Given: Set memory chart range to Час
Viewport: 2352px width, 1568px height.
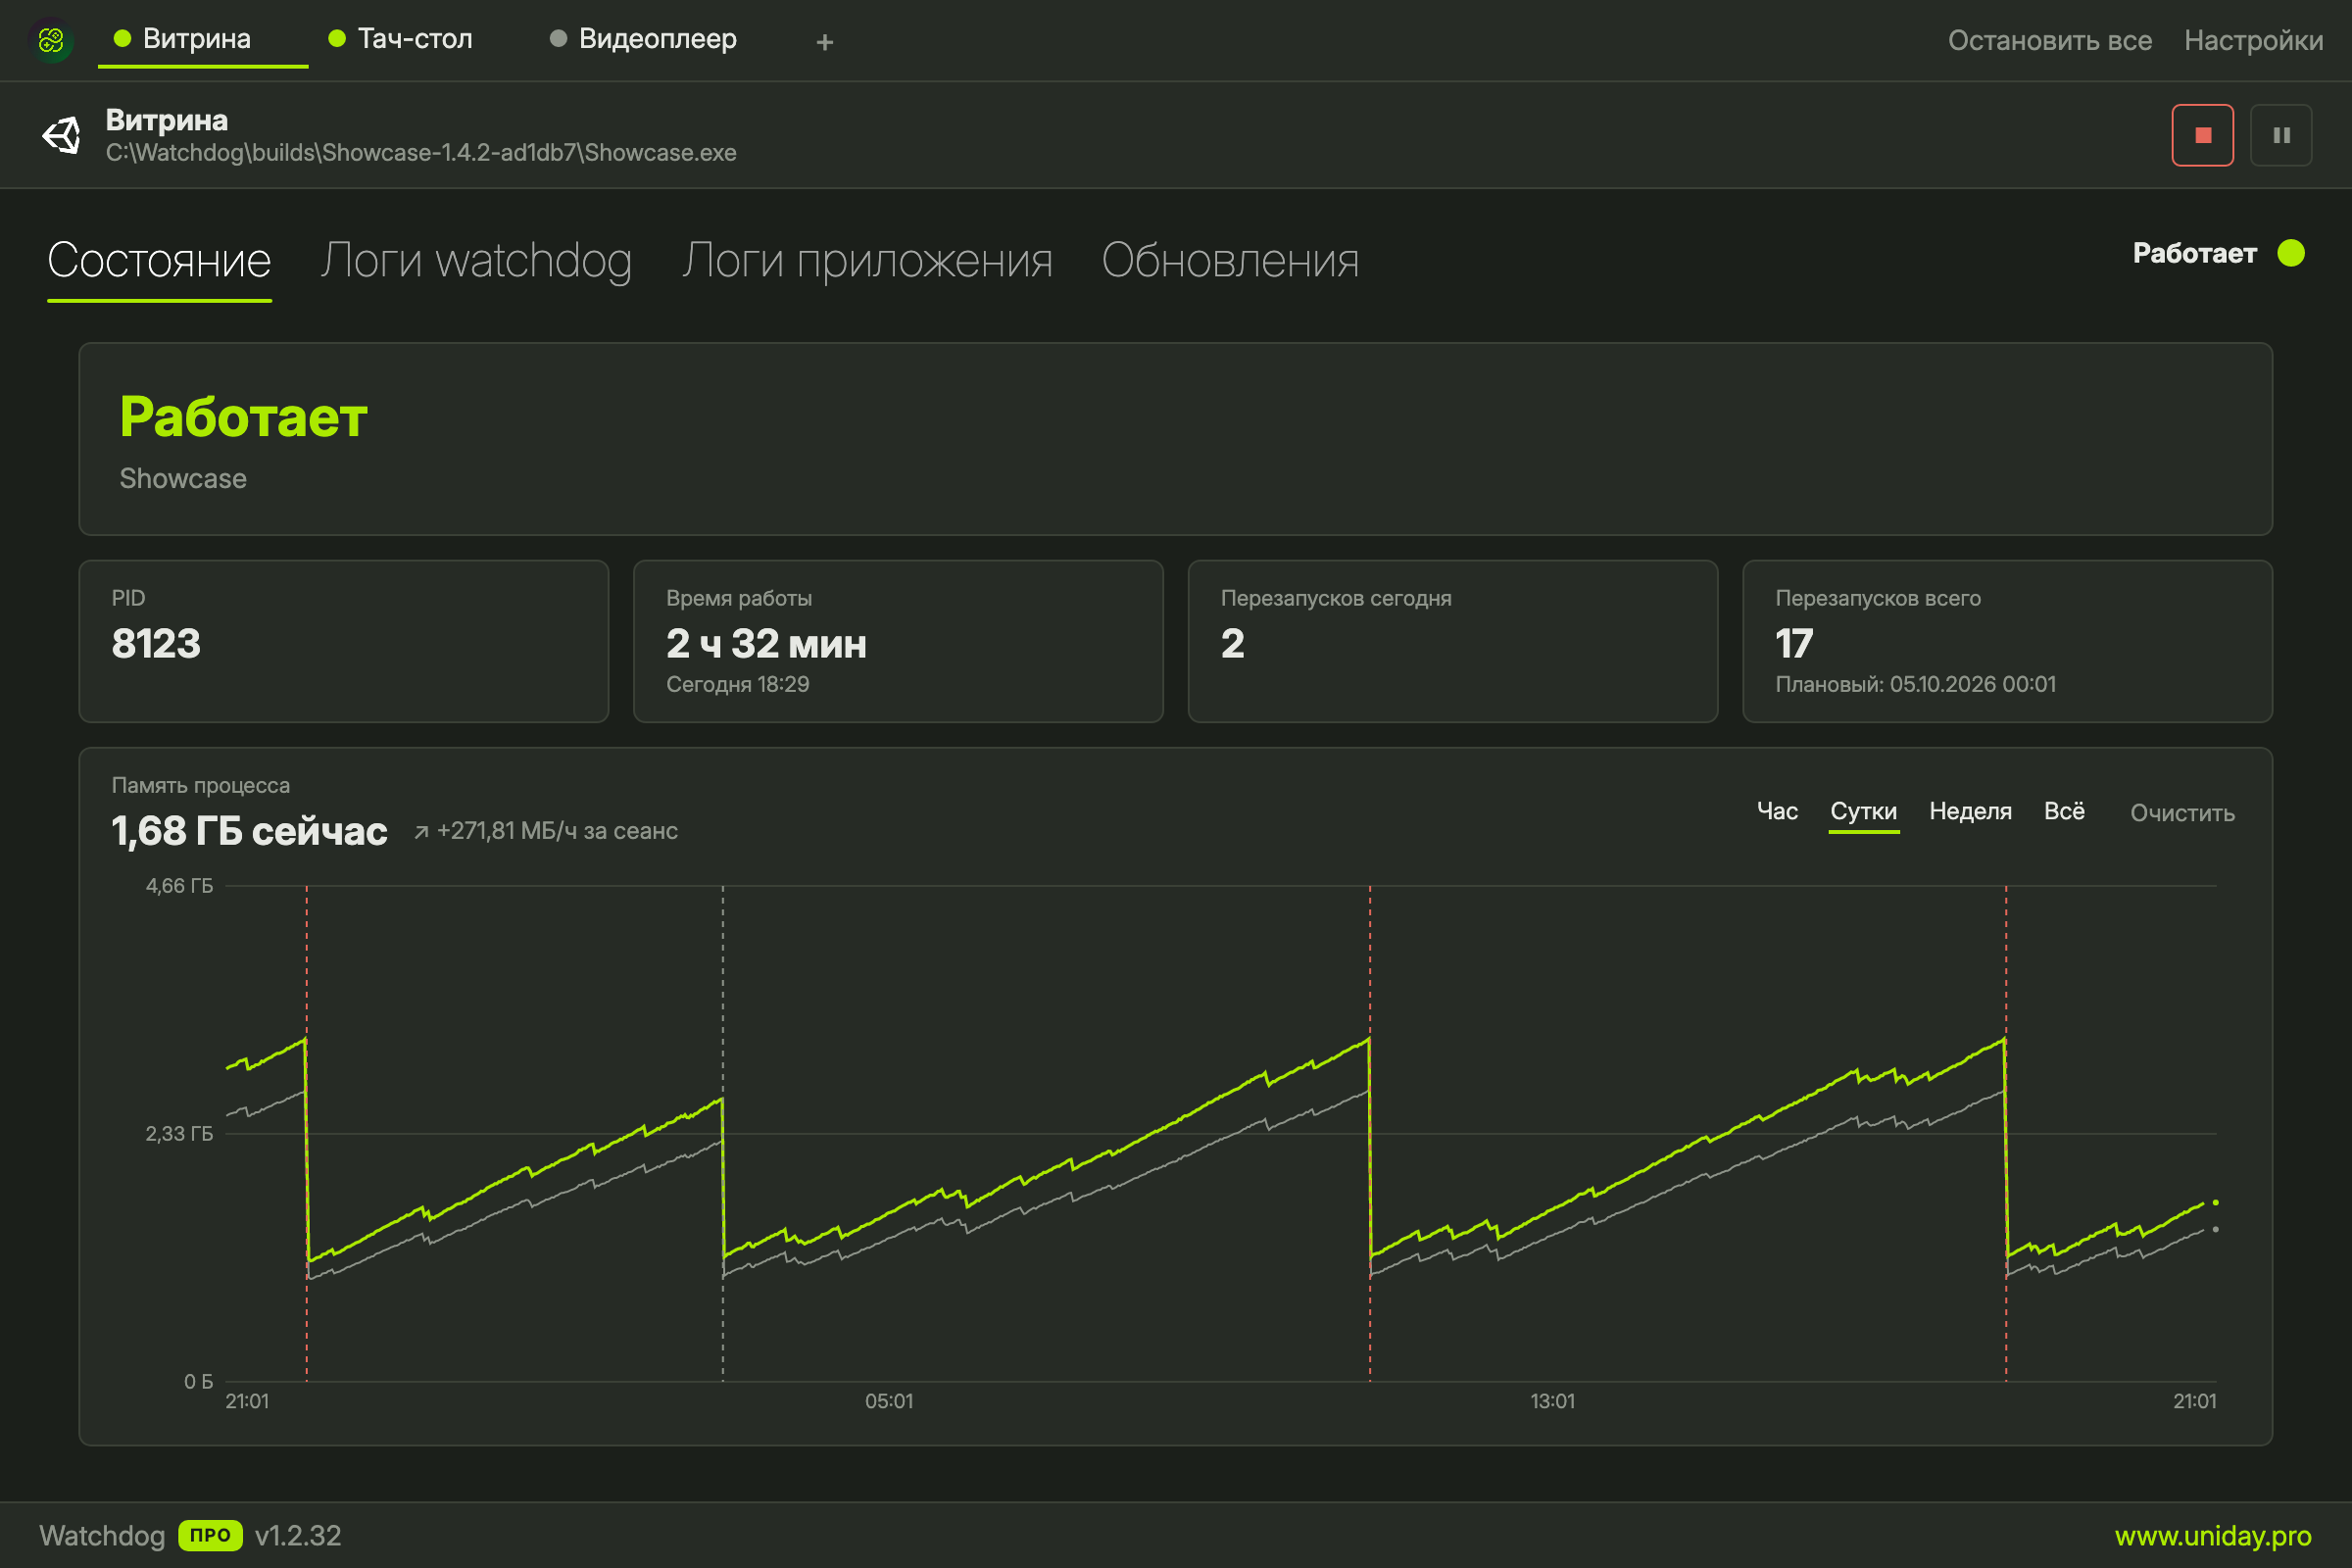Looking at the screenshot, I should click(x=1777, y=811).
